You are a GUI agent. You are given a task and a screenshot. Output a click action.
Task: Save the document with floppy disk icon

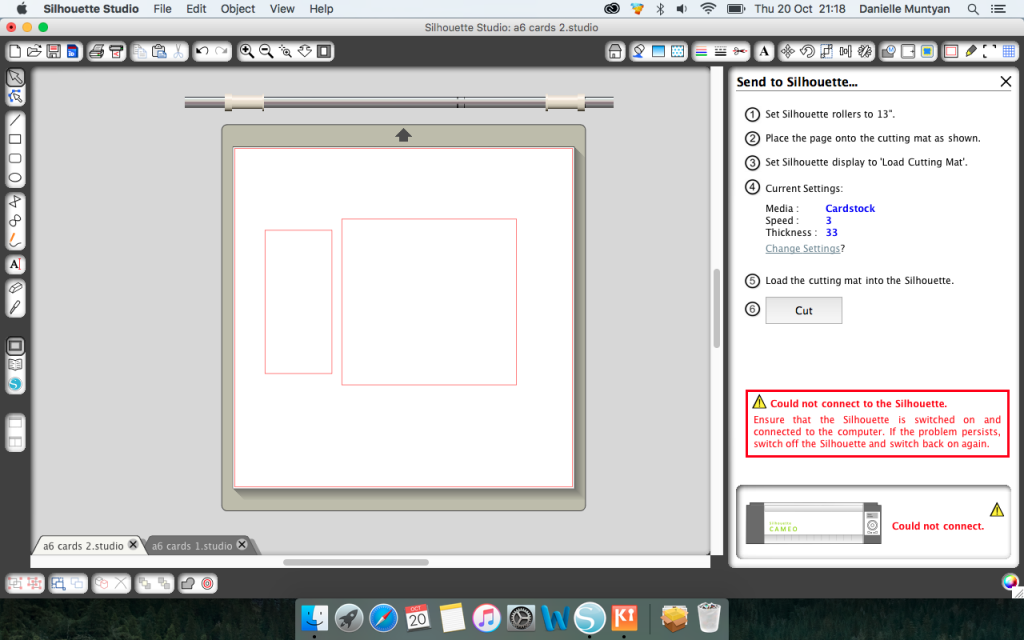tap(54, 51)
